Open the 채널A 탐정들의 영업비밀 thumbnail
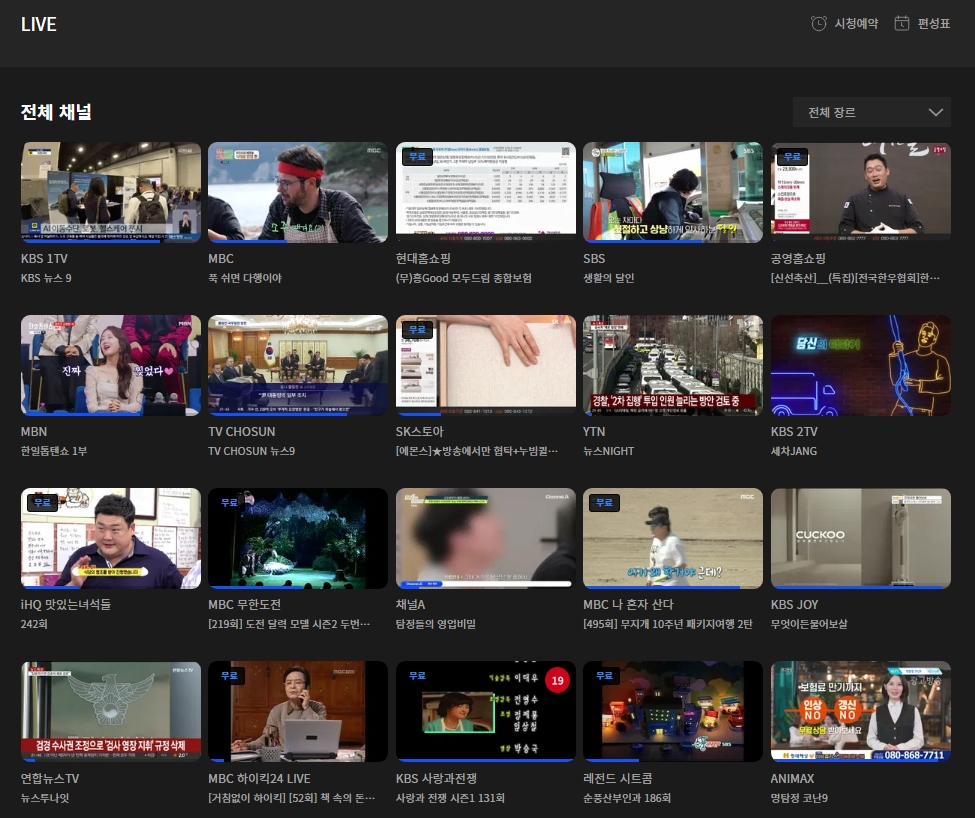This screenshot has height=818, width=975. (486, 538)
